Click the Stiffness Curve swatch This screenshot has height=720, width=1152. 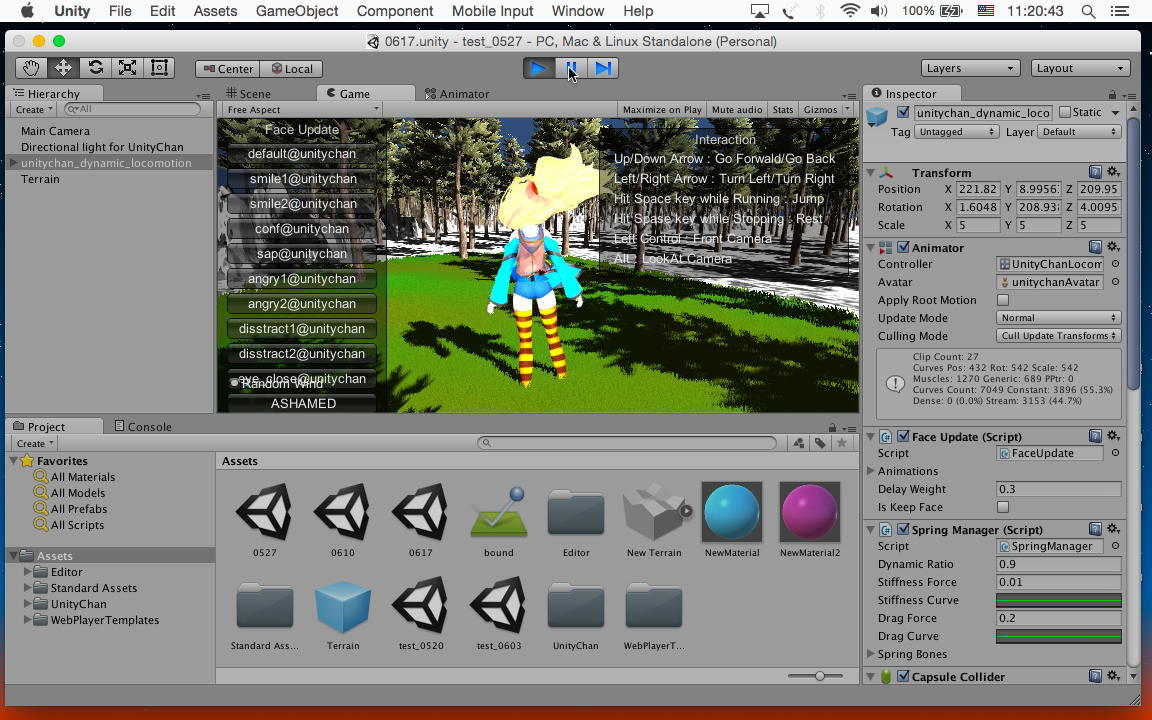pyautogui.click(x=1059, y=600)
